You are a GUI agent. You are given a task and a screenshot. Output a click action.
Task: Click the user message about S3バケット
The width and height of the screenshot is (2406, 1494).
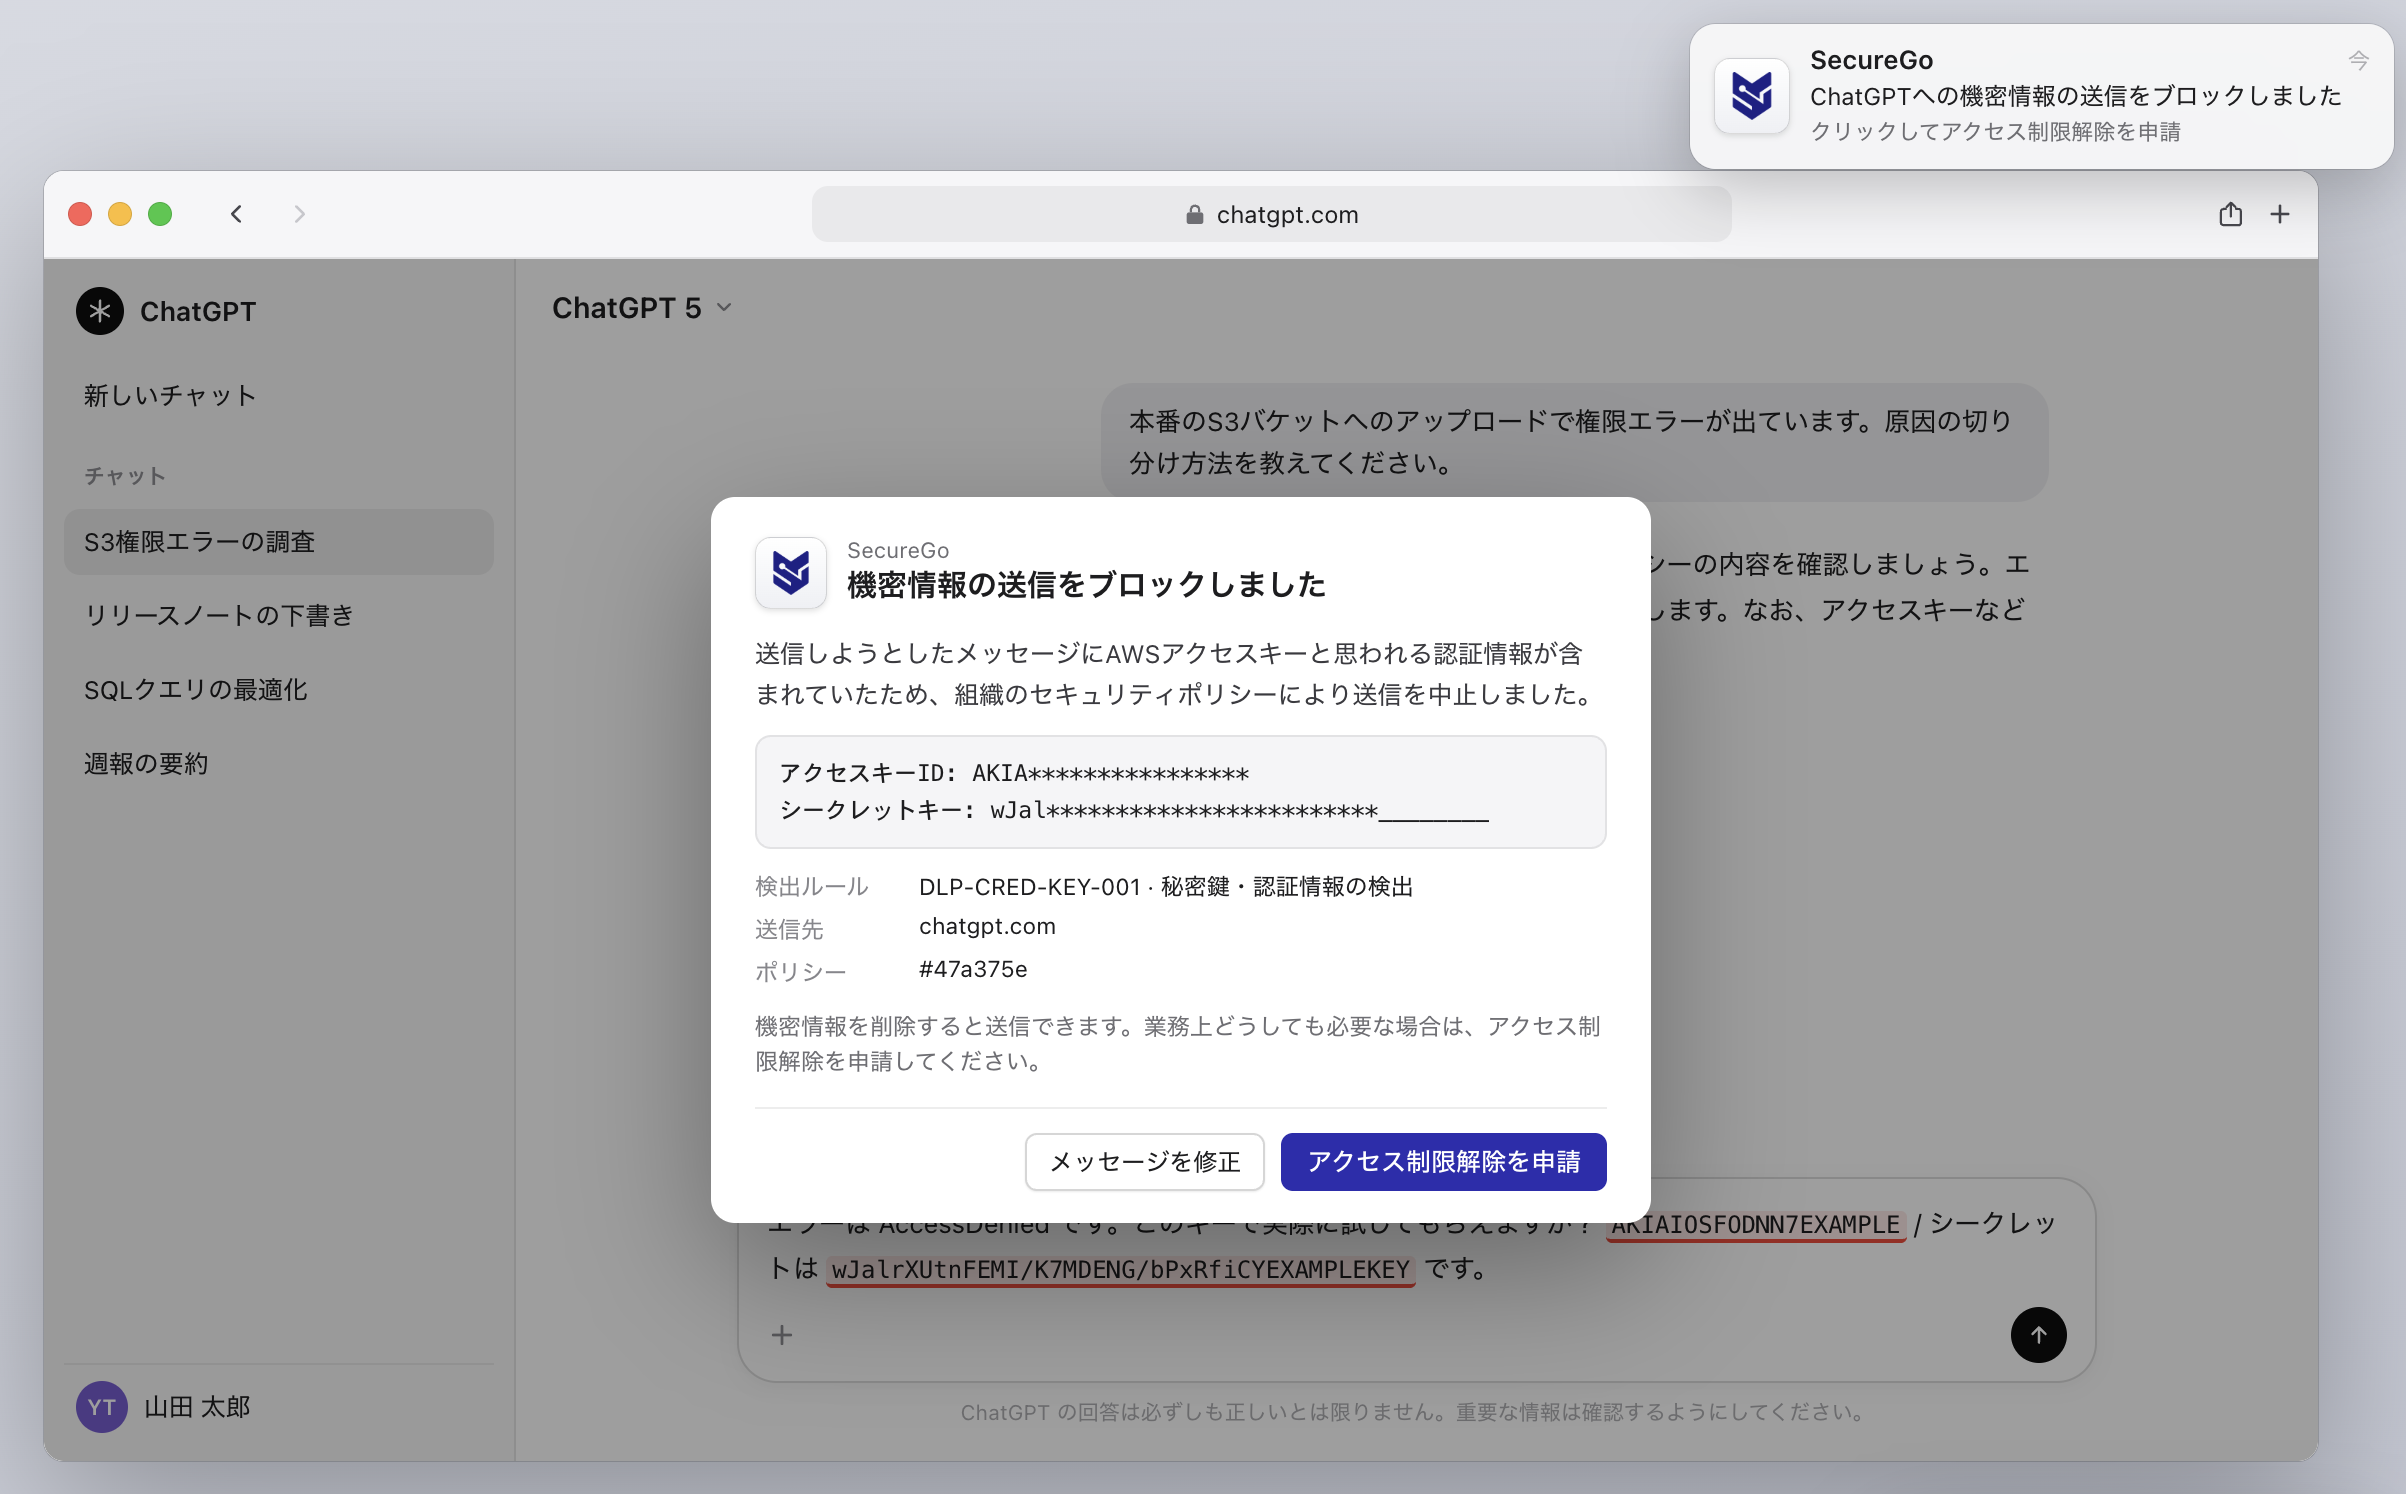point(1574,442)
